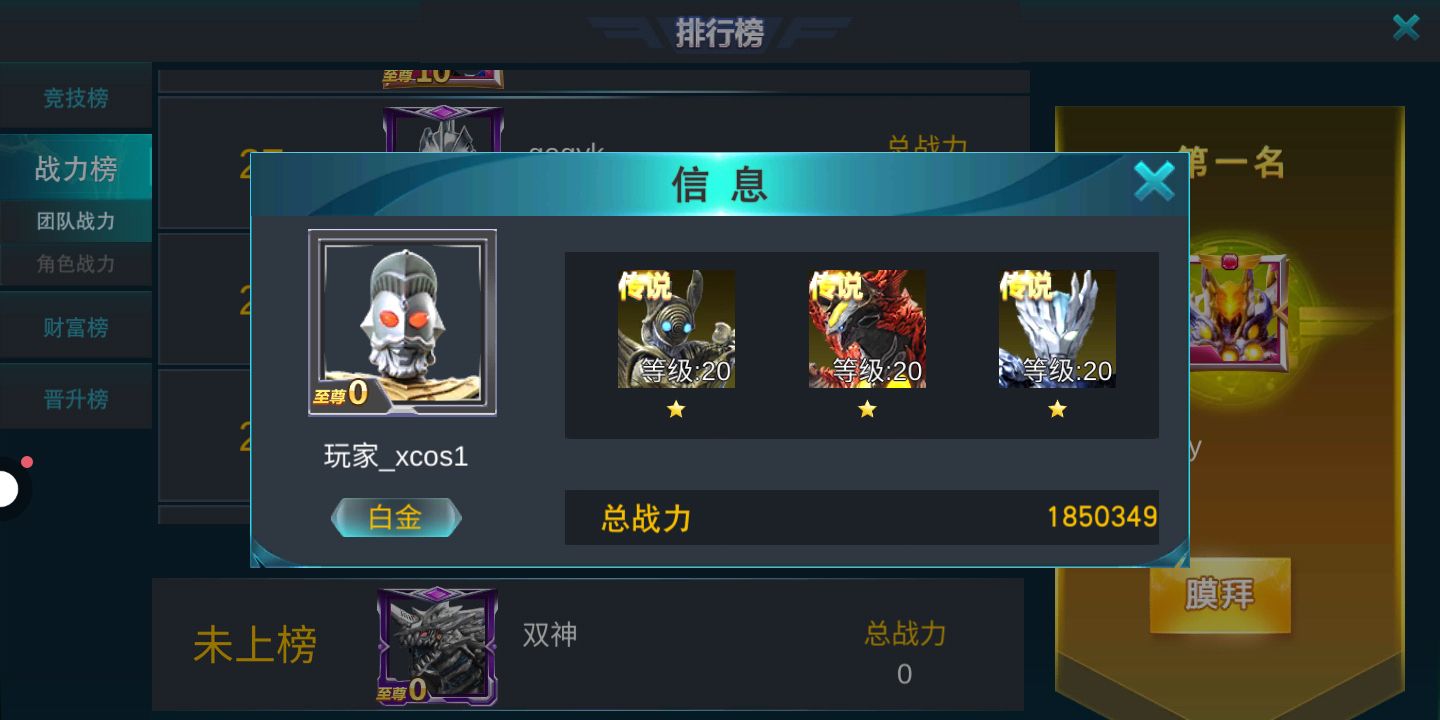Open the 竞技榜 arena ranking tab

tap(76, 97)
